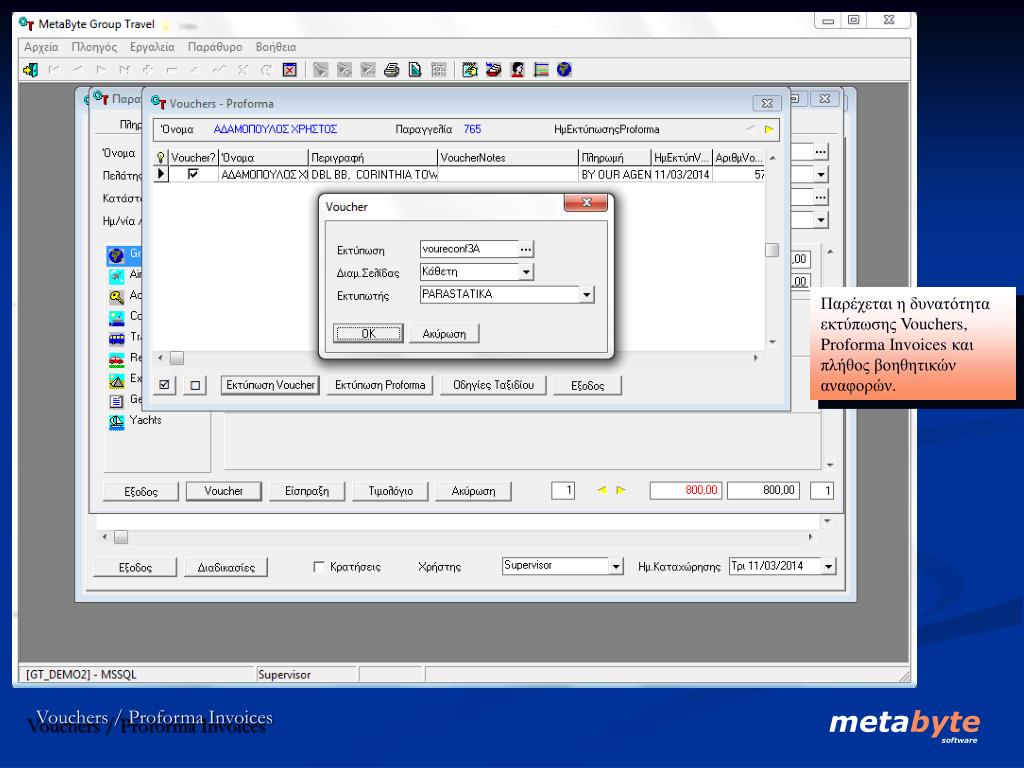
Task: Open the Εργαλεία menu
Action: pos(152,47)
